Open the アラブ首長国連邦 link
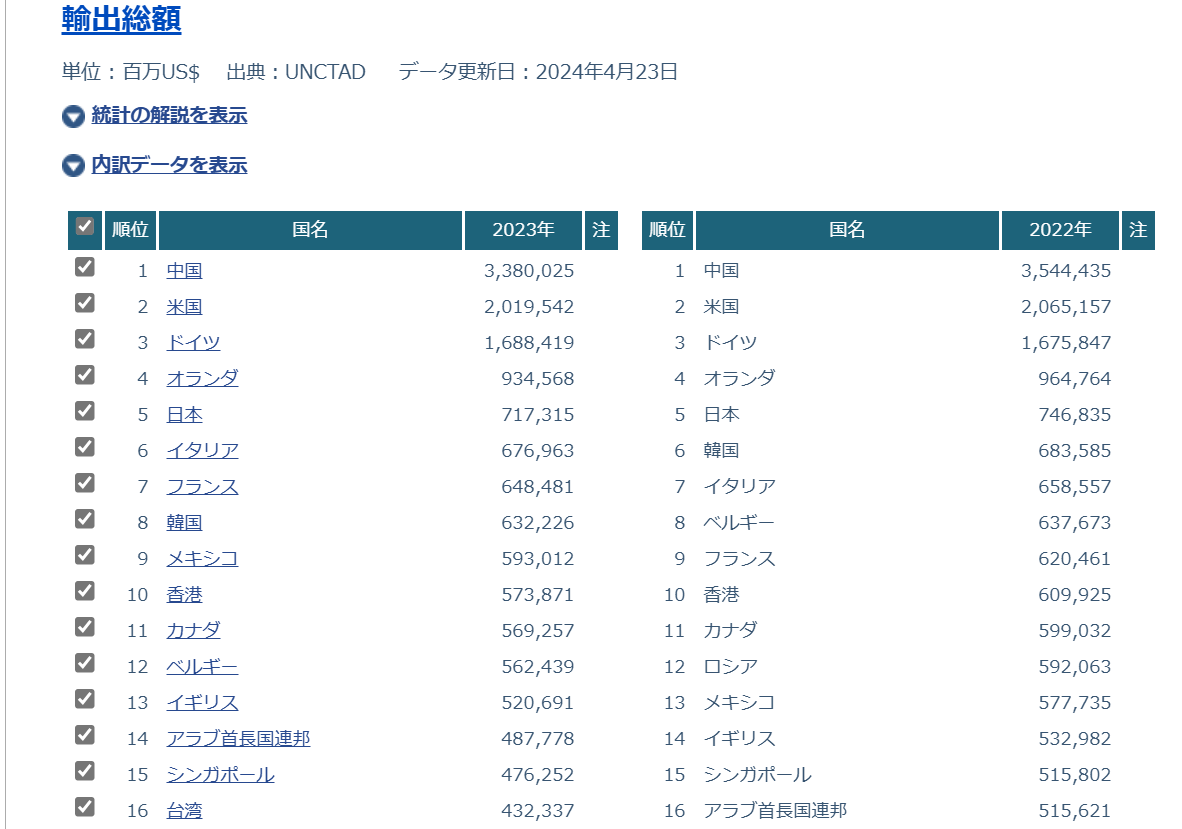 tap(238, 739)
